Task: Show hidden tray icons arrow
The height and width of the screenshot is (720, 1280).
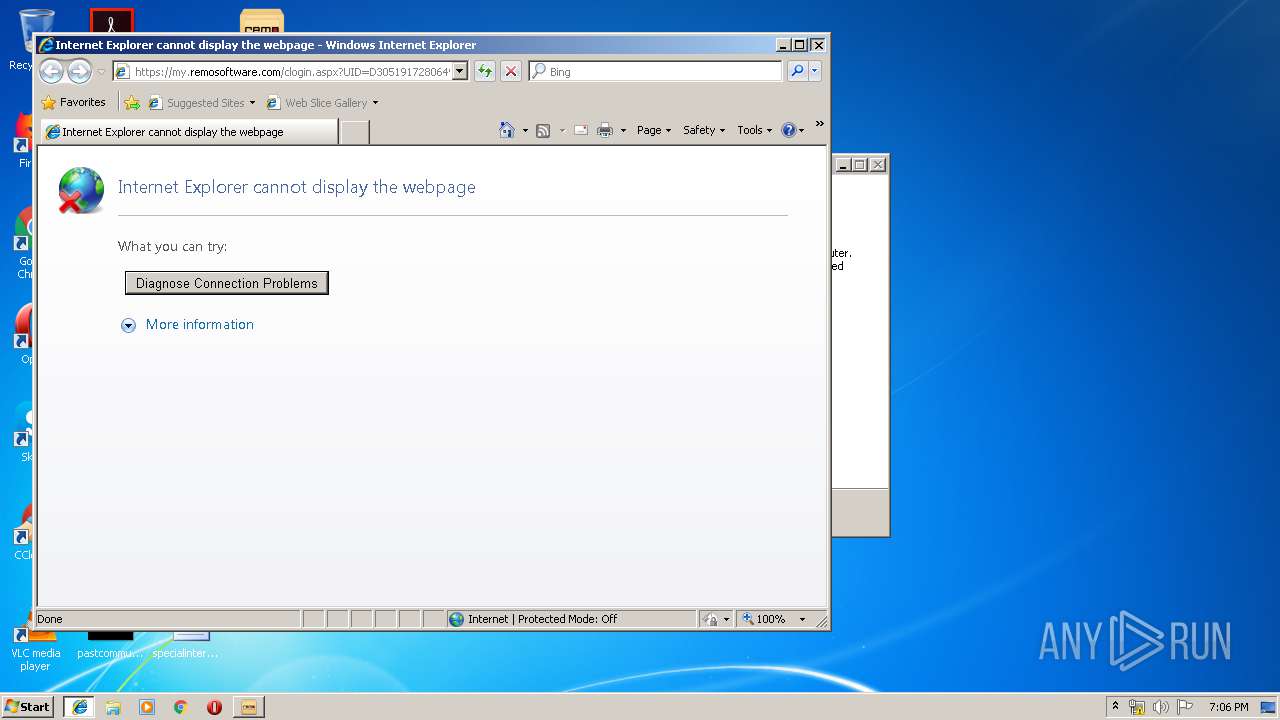Action: click(x=1115, y=706)
